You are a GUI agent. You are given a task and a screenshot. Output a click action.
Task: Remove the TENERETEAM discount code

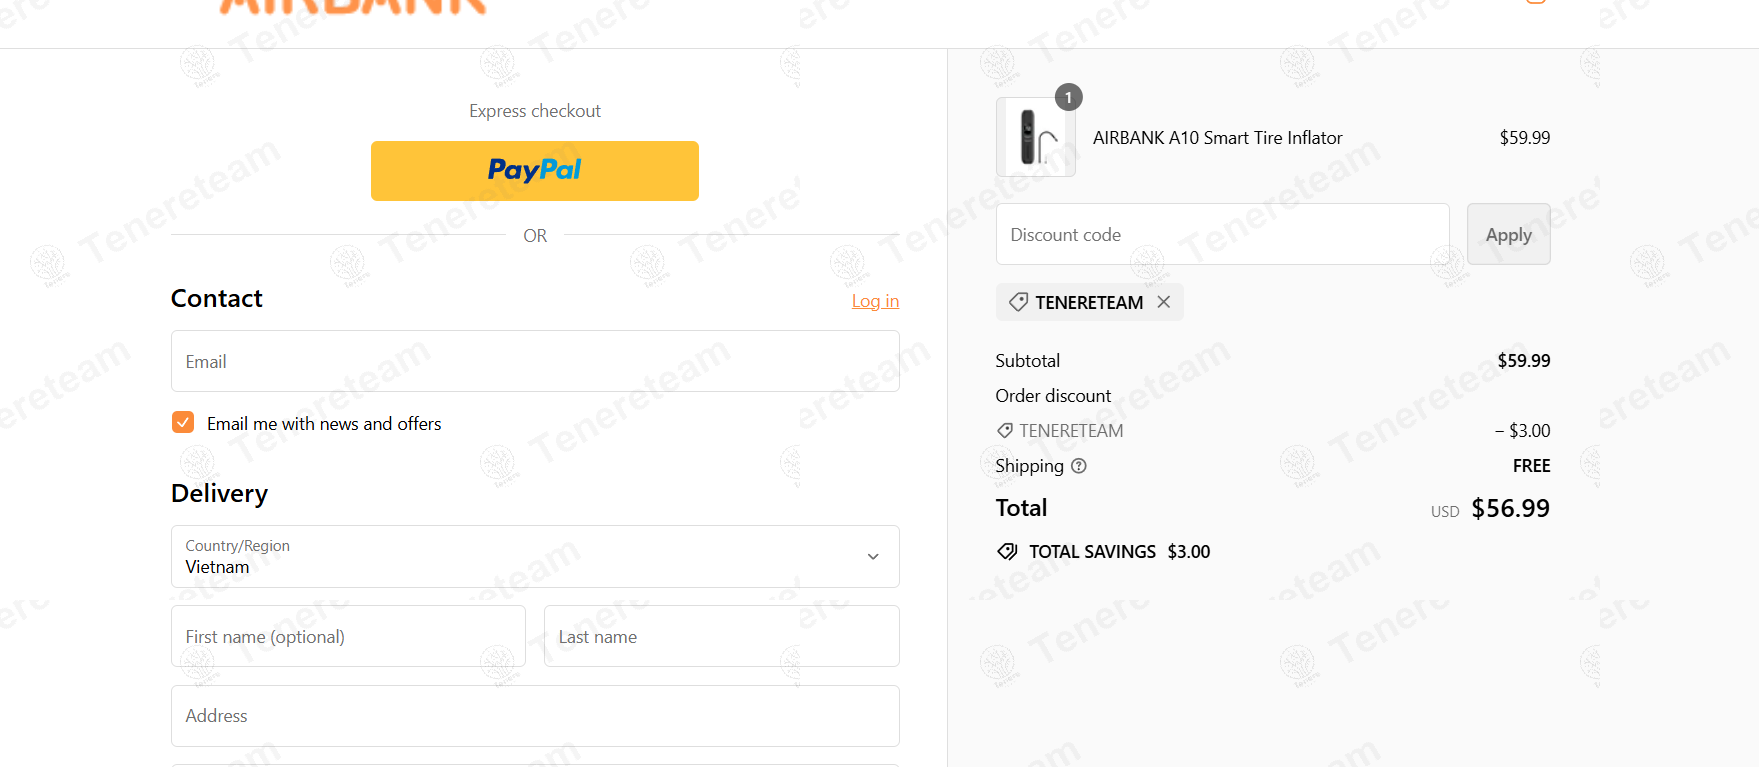point(1163,302)
